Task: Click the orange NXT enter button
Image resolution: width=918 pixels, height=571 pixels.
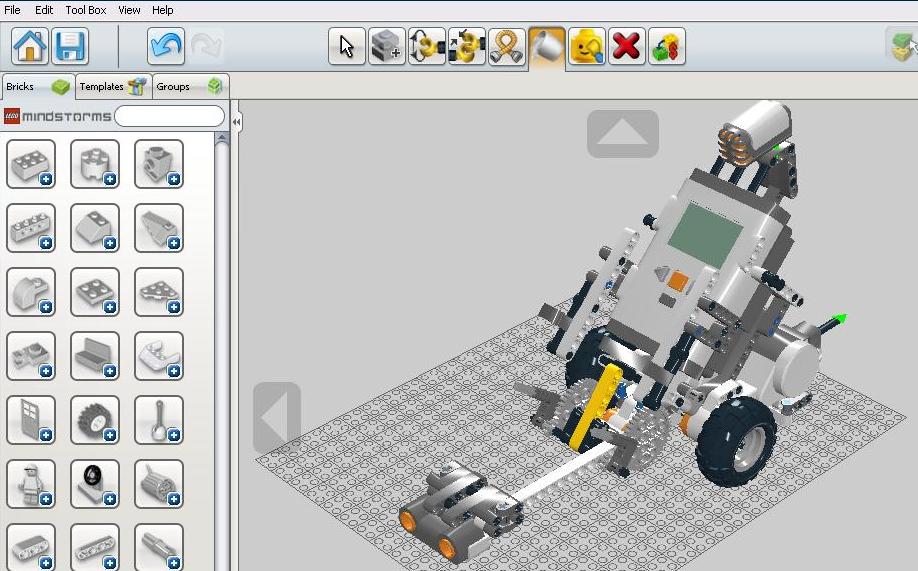Action: (678, 281)
